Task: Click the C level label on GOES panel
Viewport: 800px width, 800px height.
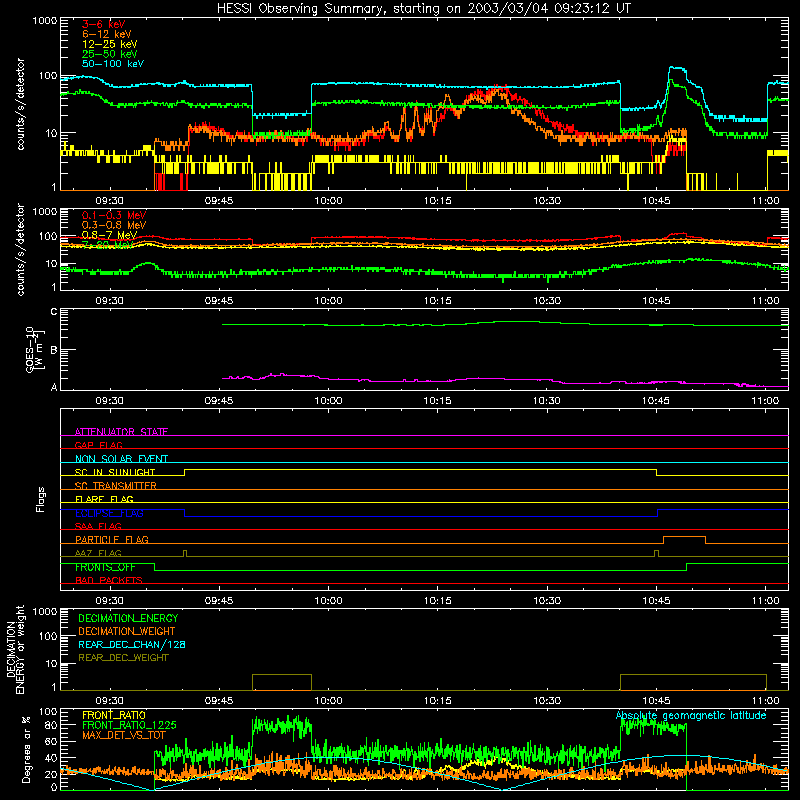Action: [54, 312]
